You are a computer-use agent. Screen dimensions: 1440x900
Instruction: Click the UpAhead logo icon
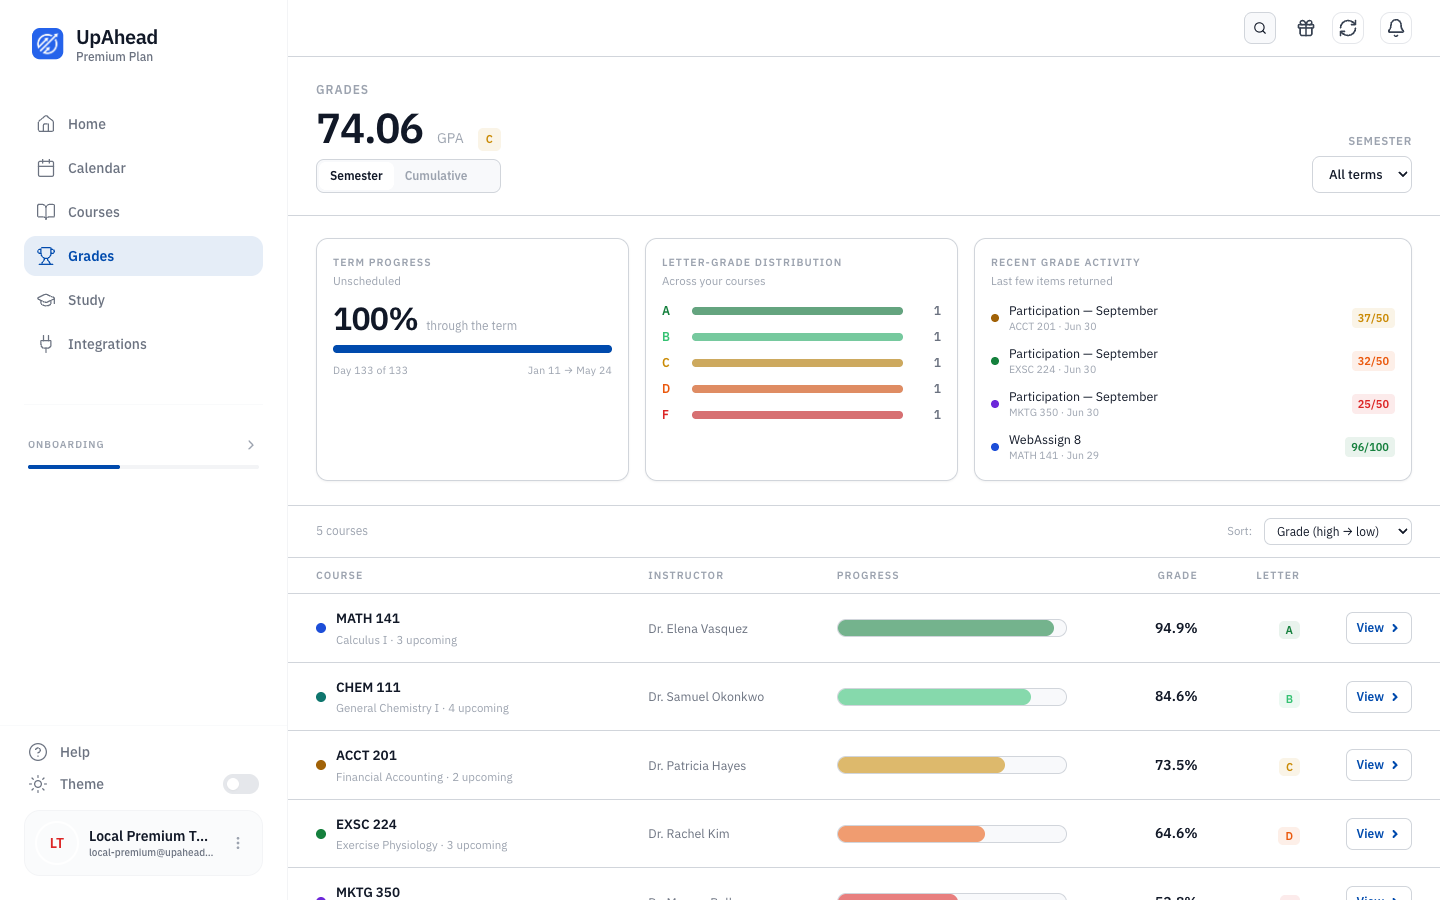click(48, 44)
